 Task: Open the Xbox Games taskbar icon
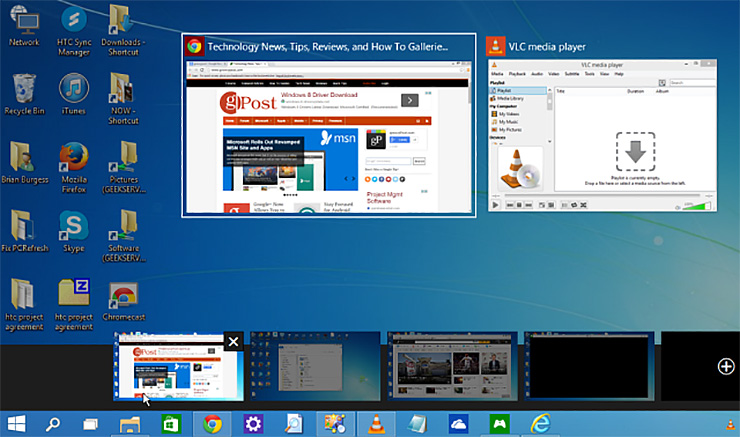pos(499,424)
